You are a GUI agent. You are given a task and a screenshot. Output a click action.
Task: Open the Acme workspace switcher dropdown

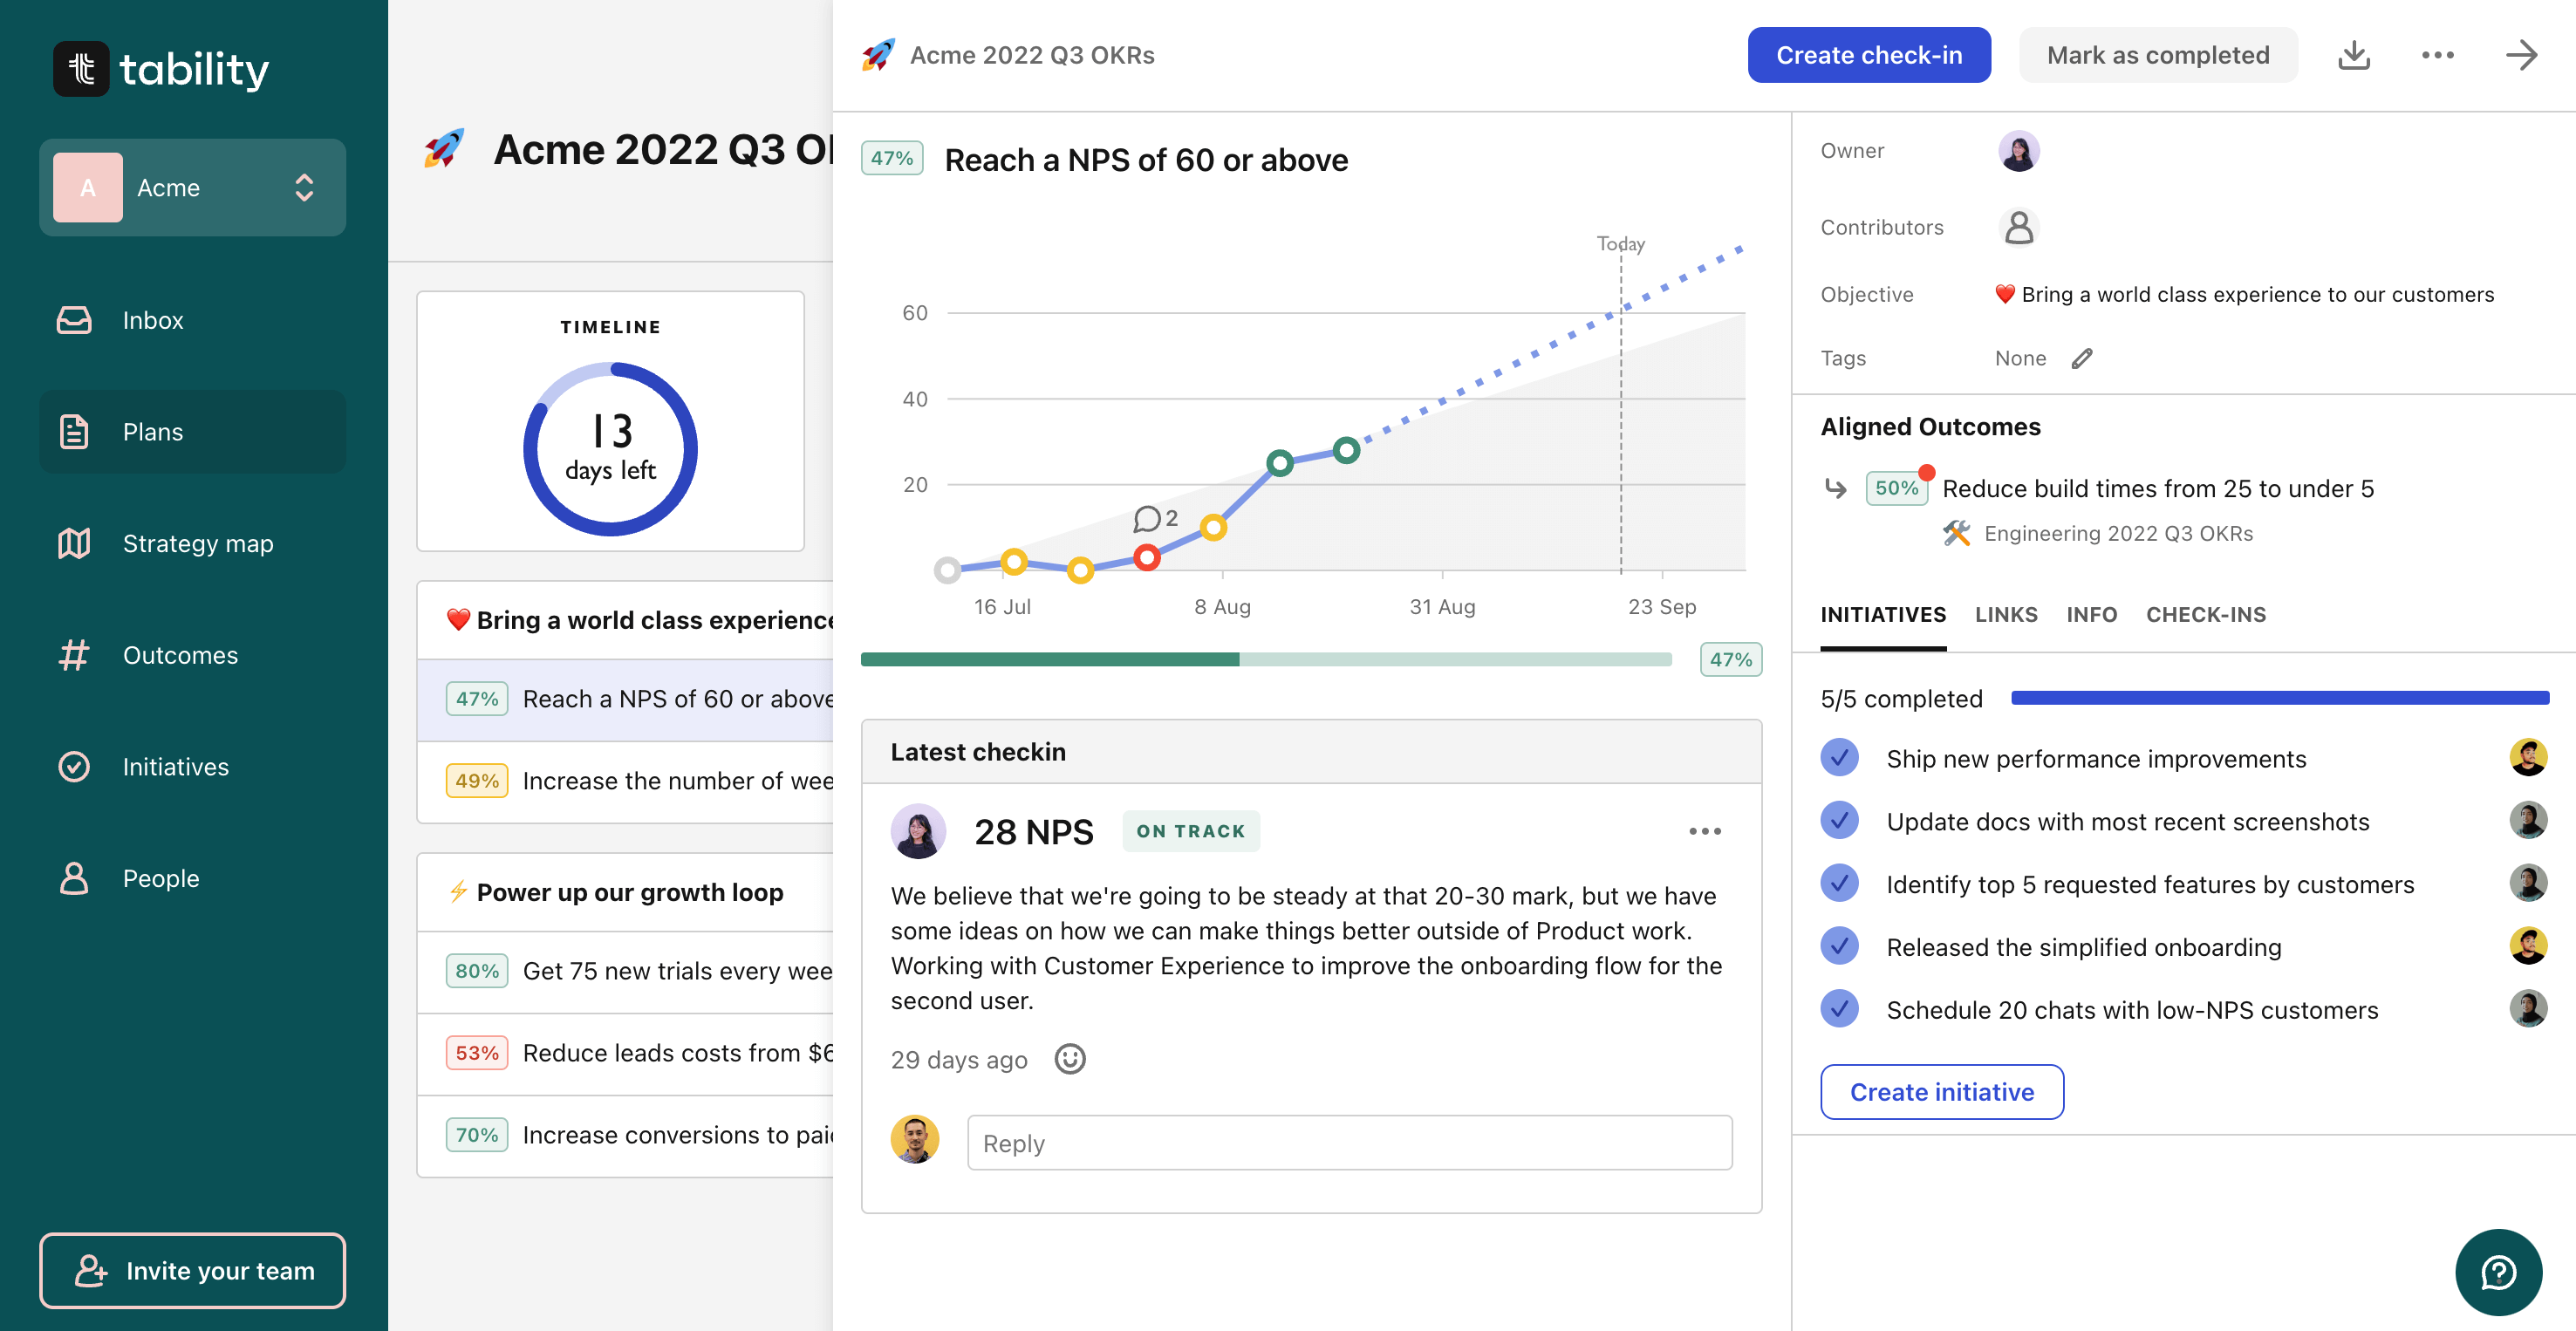[x=192, y=188]
